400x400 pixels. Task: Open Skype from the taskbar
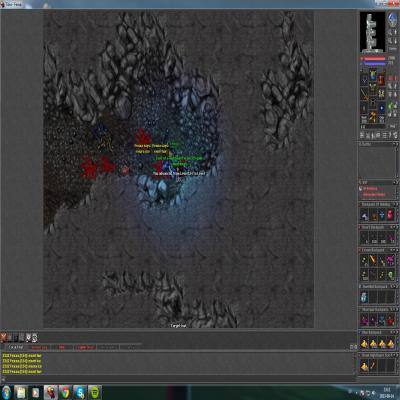(x=80, y=393)
